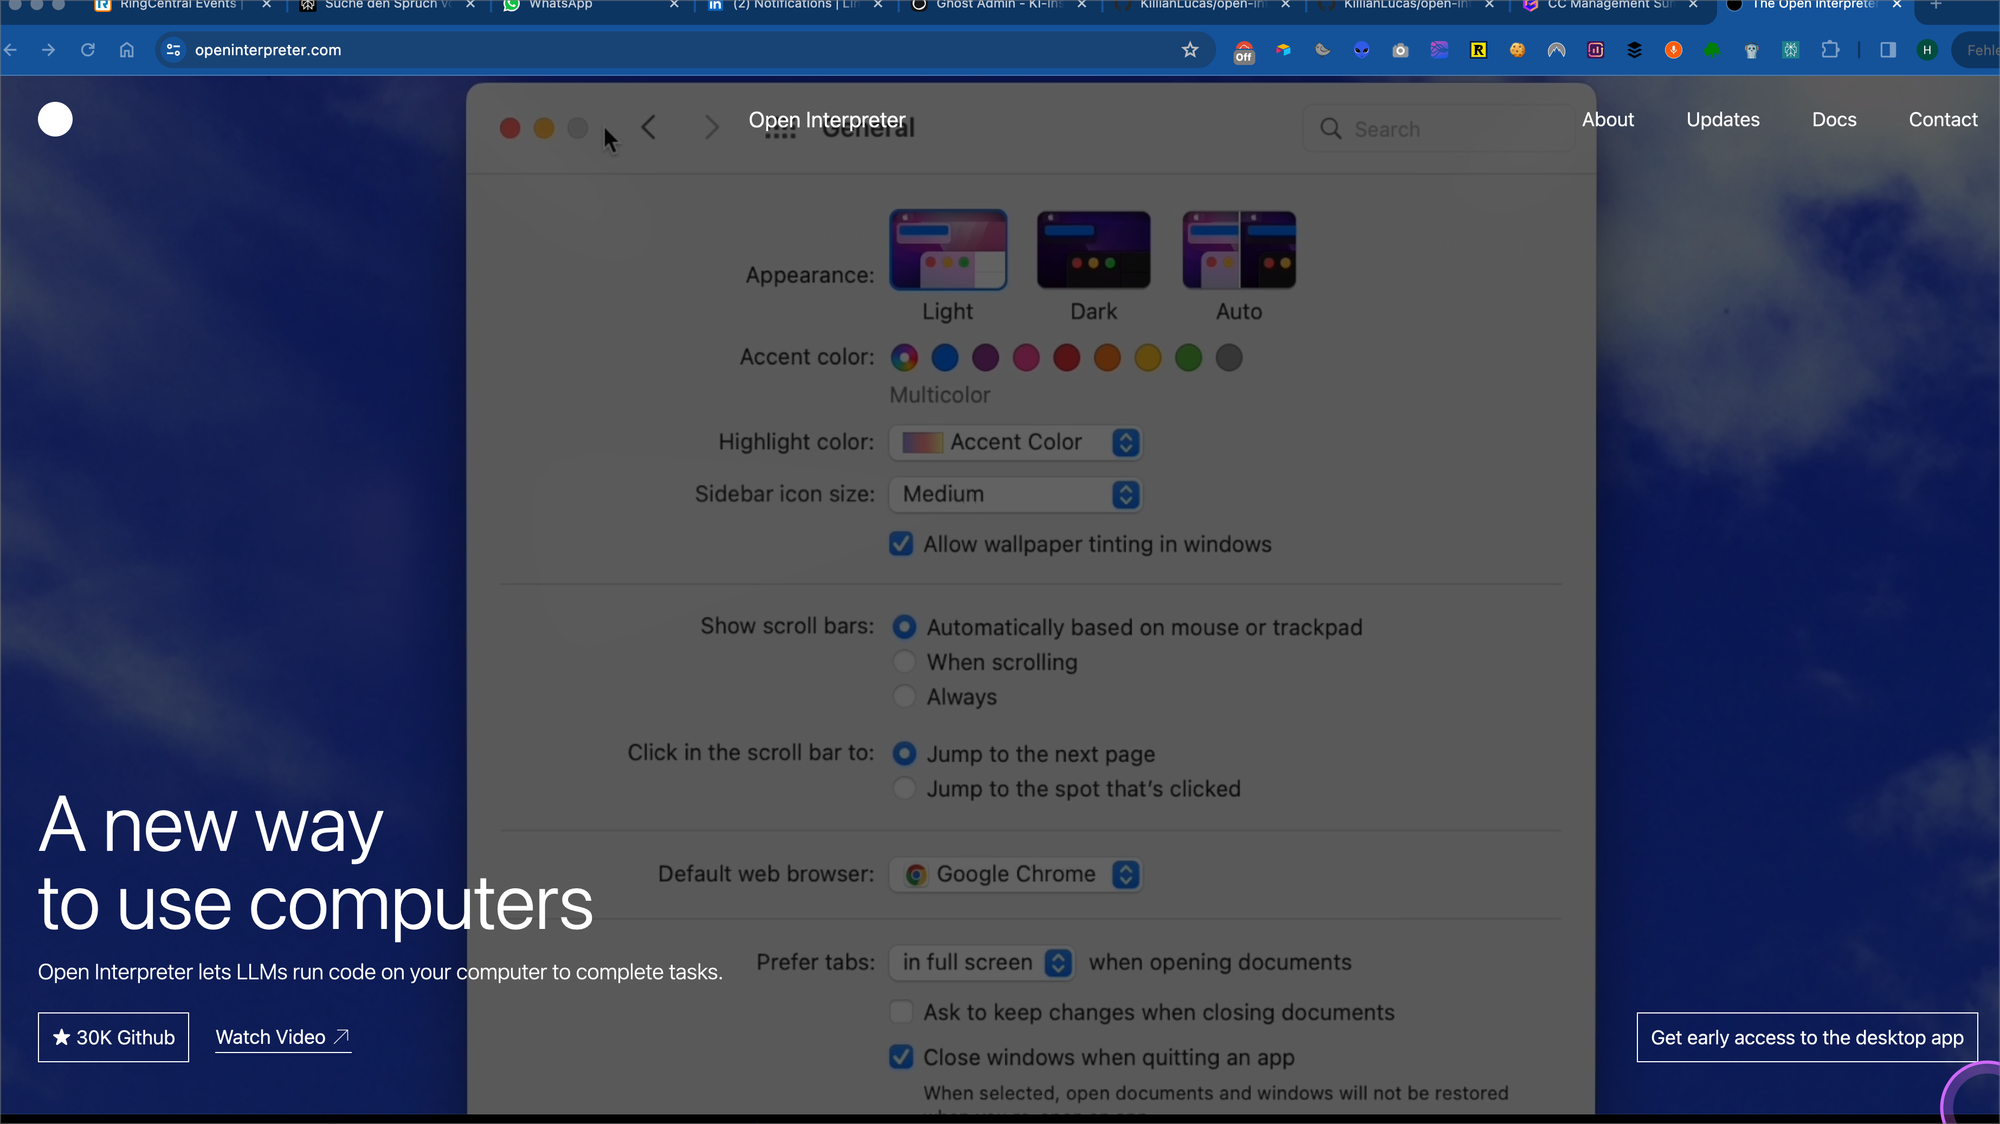Viewport: 2000px width, 1124px height.
Task: Switch to the Suche den Spruch tab
Action: point(386,5)
